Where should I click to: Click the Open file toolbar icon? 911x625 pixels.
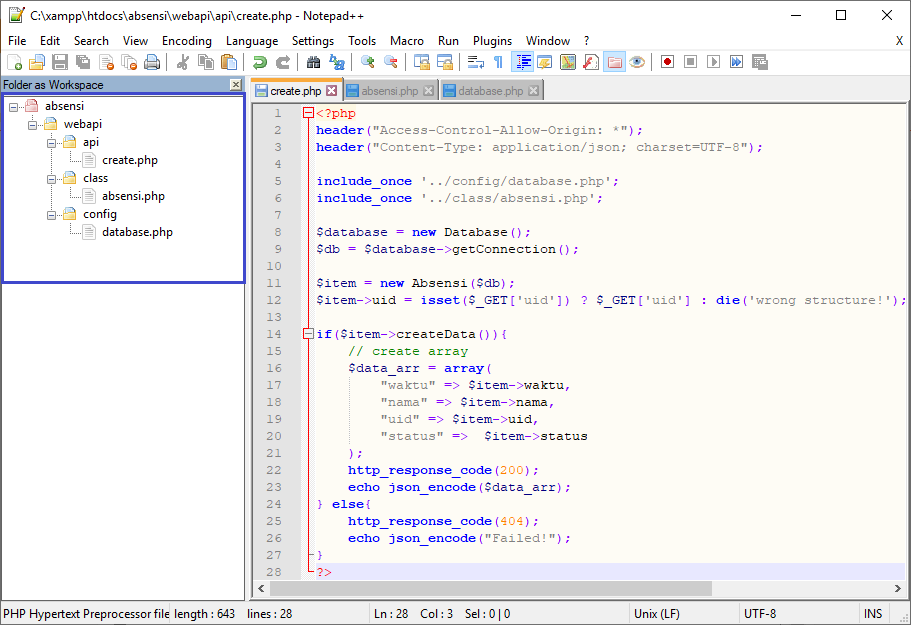click(37, 62)
